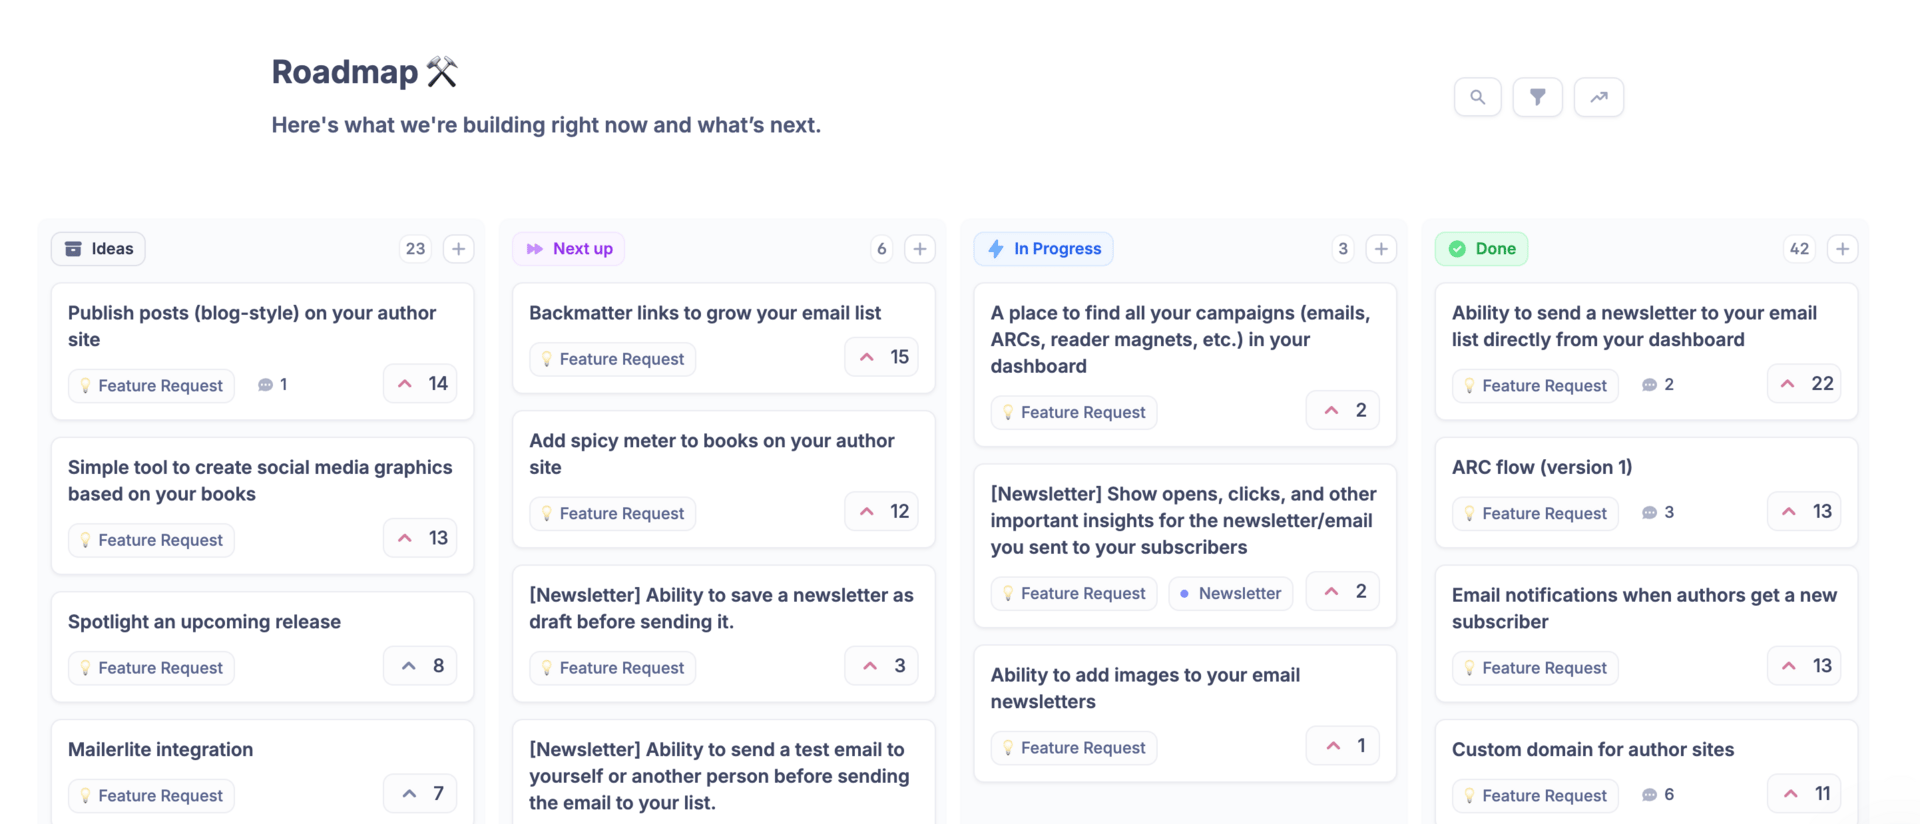Click the trending sort arrow icon
The width and height of the screenshot is (1920, 824).
pyautogui.click(x=1598, y=97)
